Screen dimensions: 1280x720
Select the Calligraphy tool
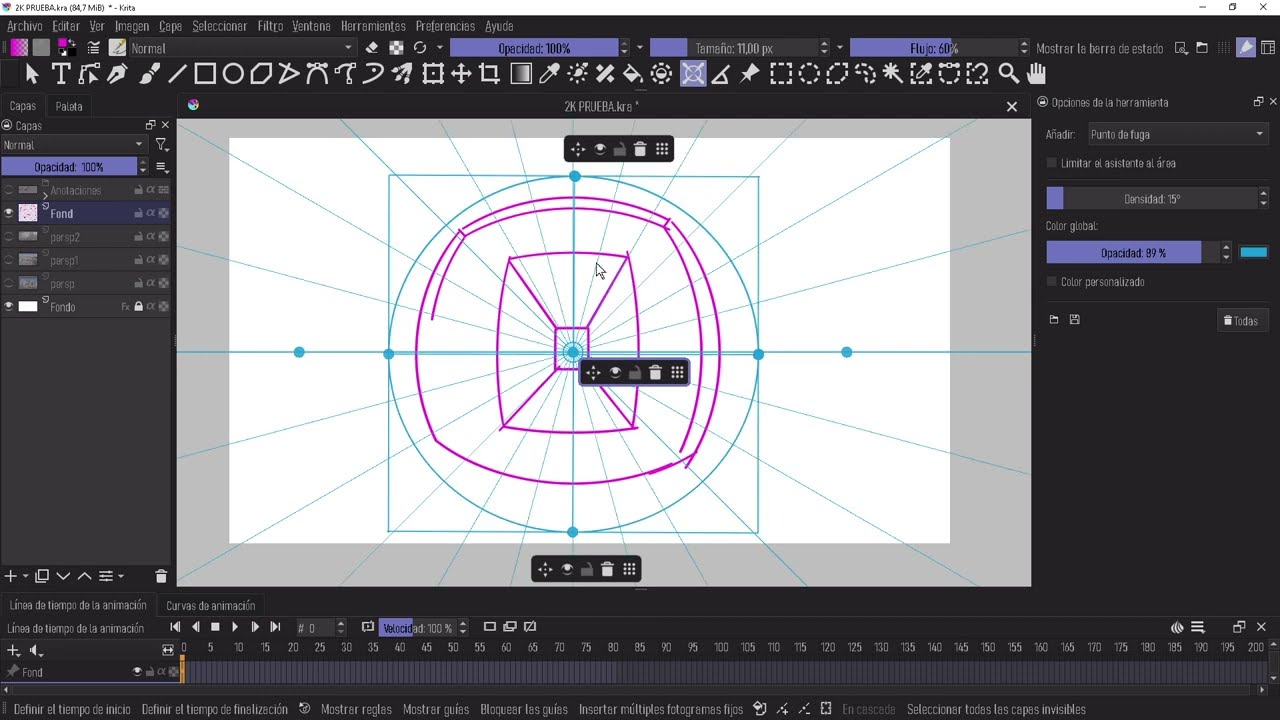tap(119, 73)
